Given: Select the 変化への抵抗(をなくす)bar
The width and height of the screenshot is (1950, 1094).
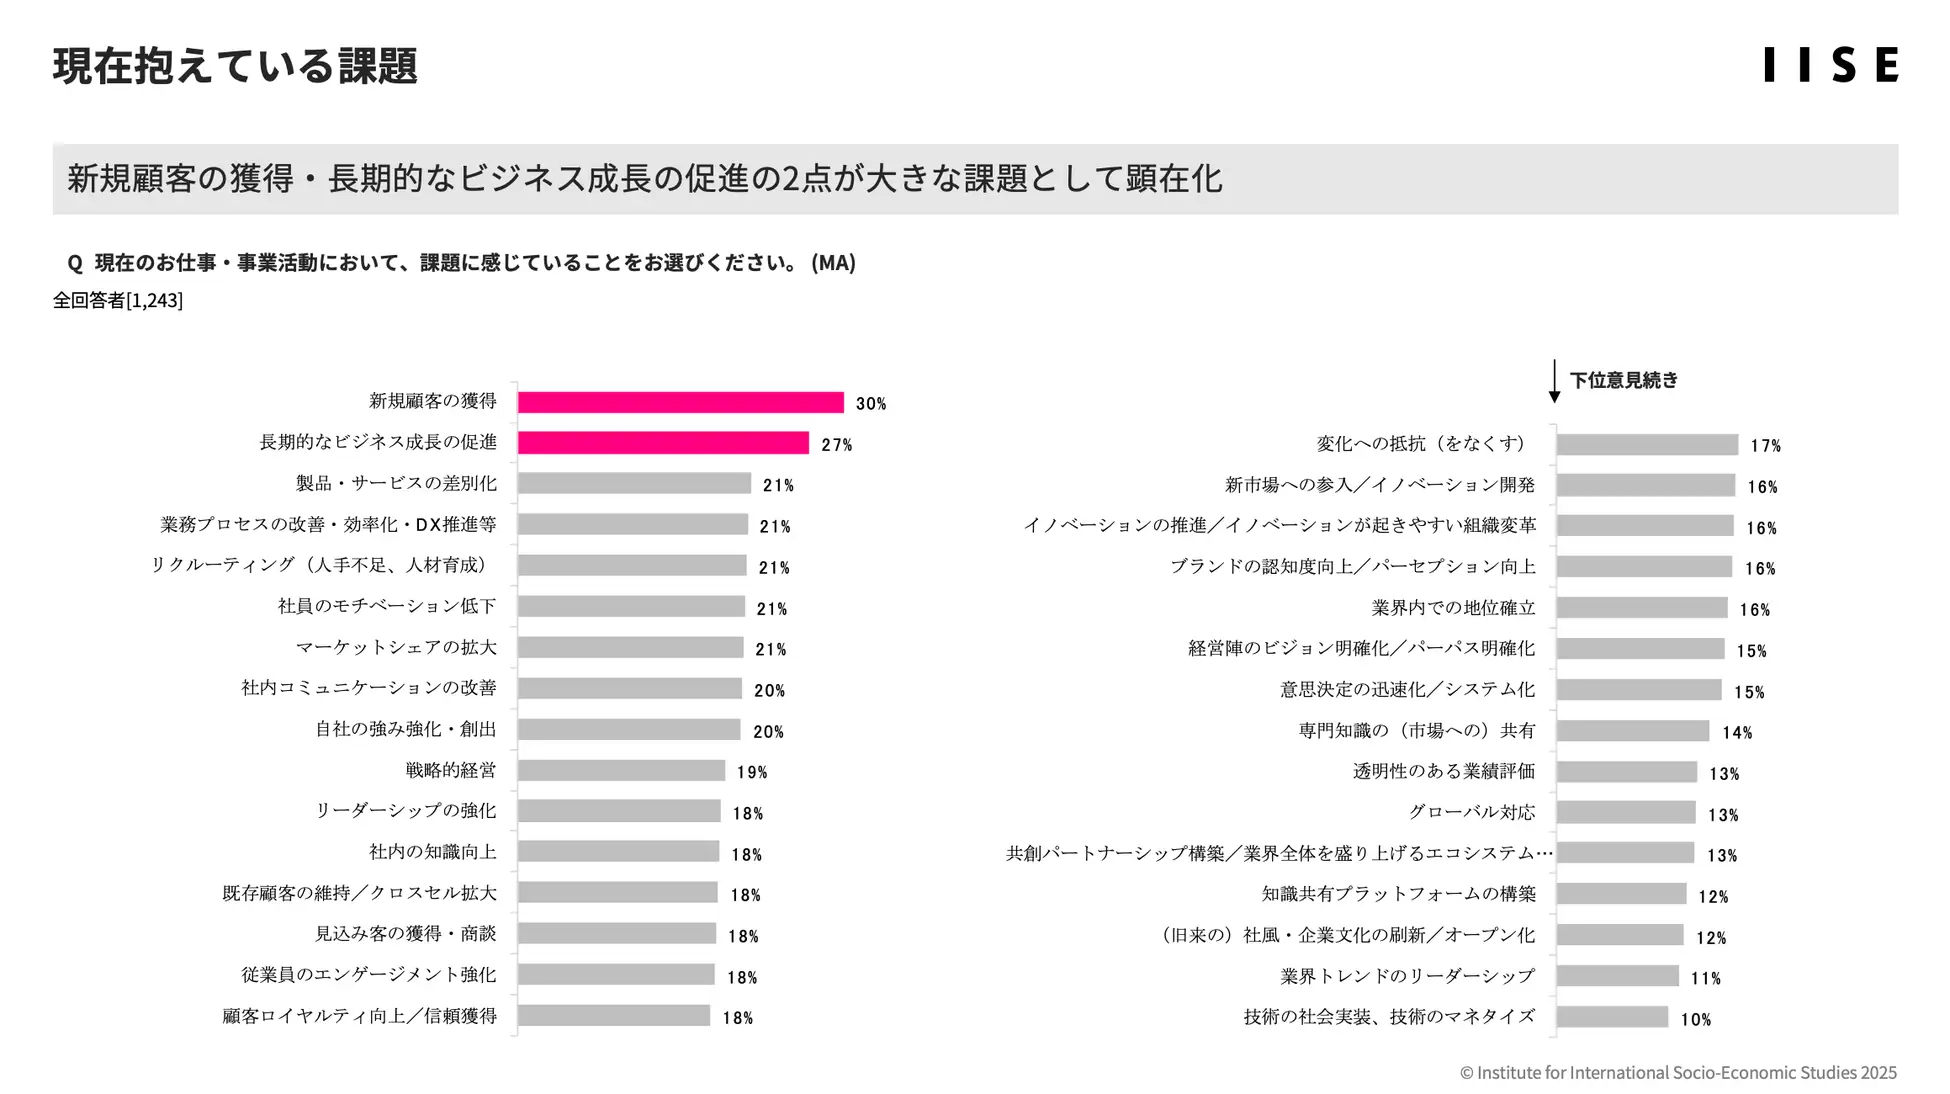Looking at the screenshot, I should (x=1647, y=445).
